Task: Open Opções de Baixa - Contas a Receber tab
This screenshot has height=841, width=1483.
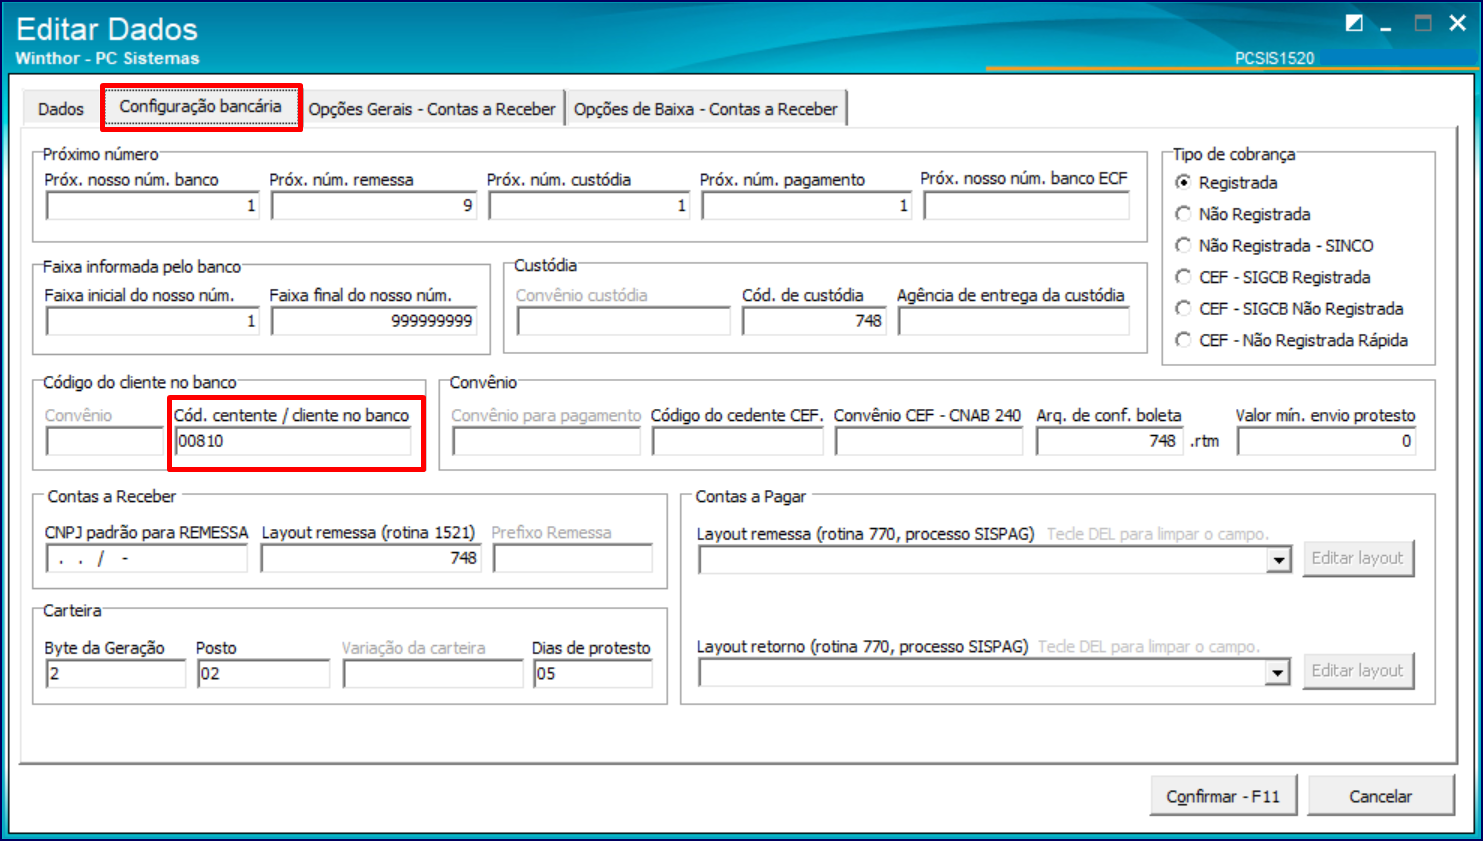Action: point(706,109)
